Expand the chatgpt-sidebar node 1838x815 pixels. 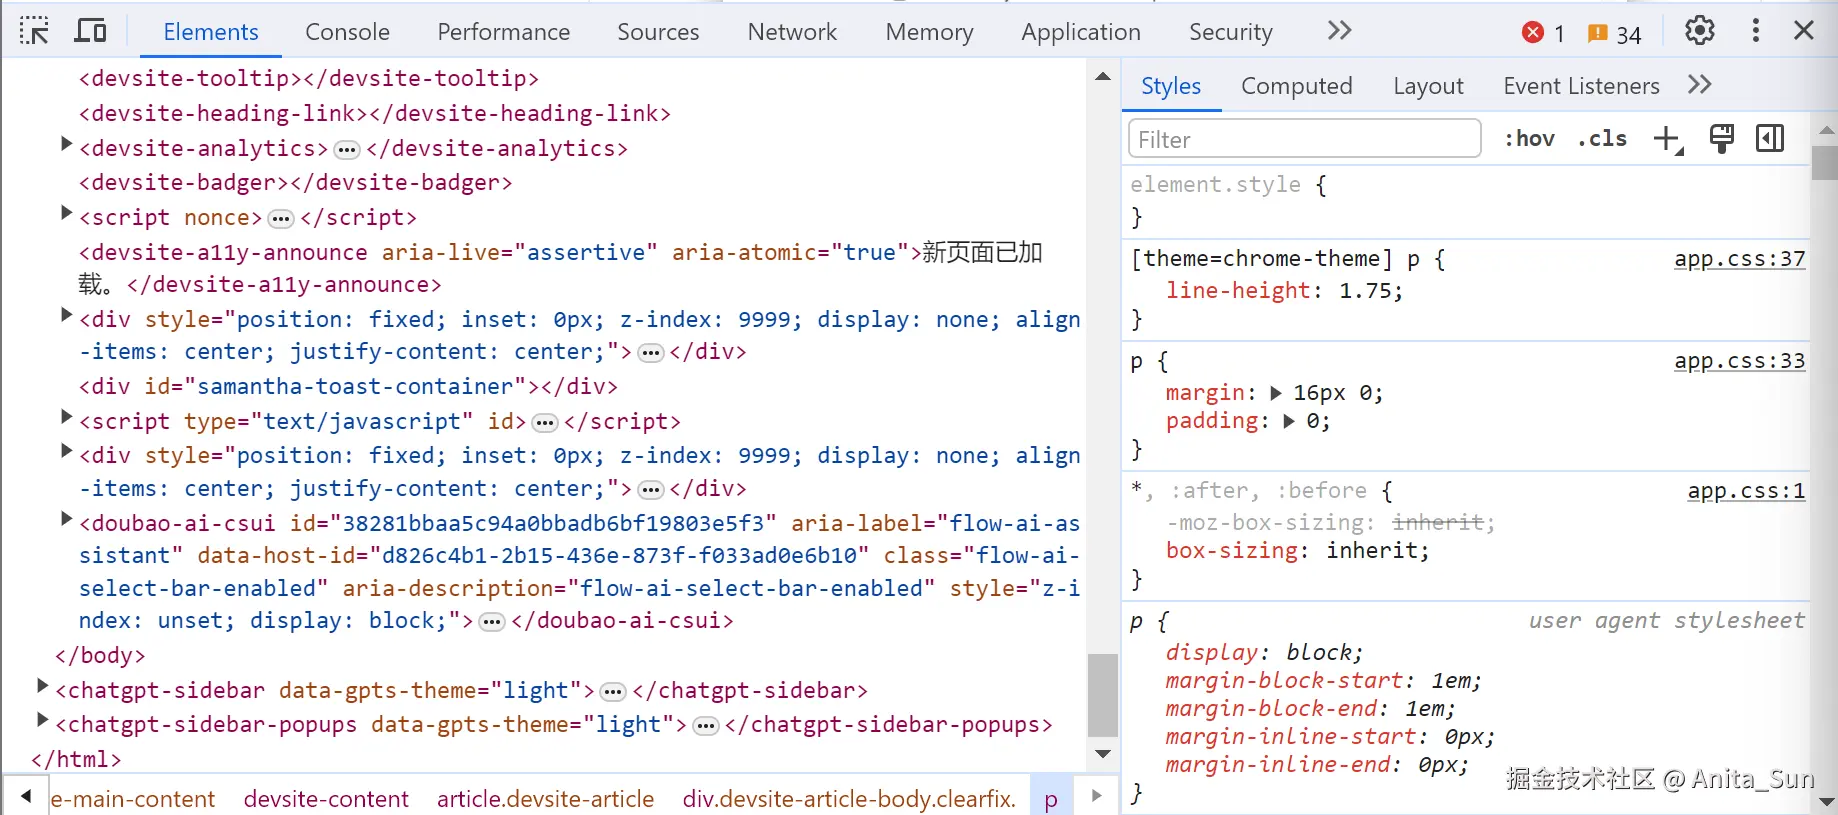(x=42, y=686)
